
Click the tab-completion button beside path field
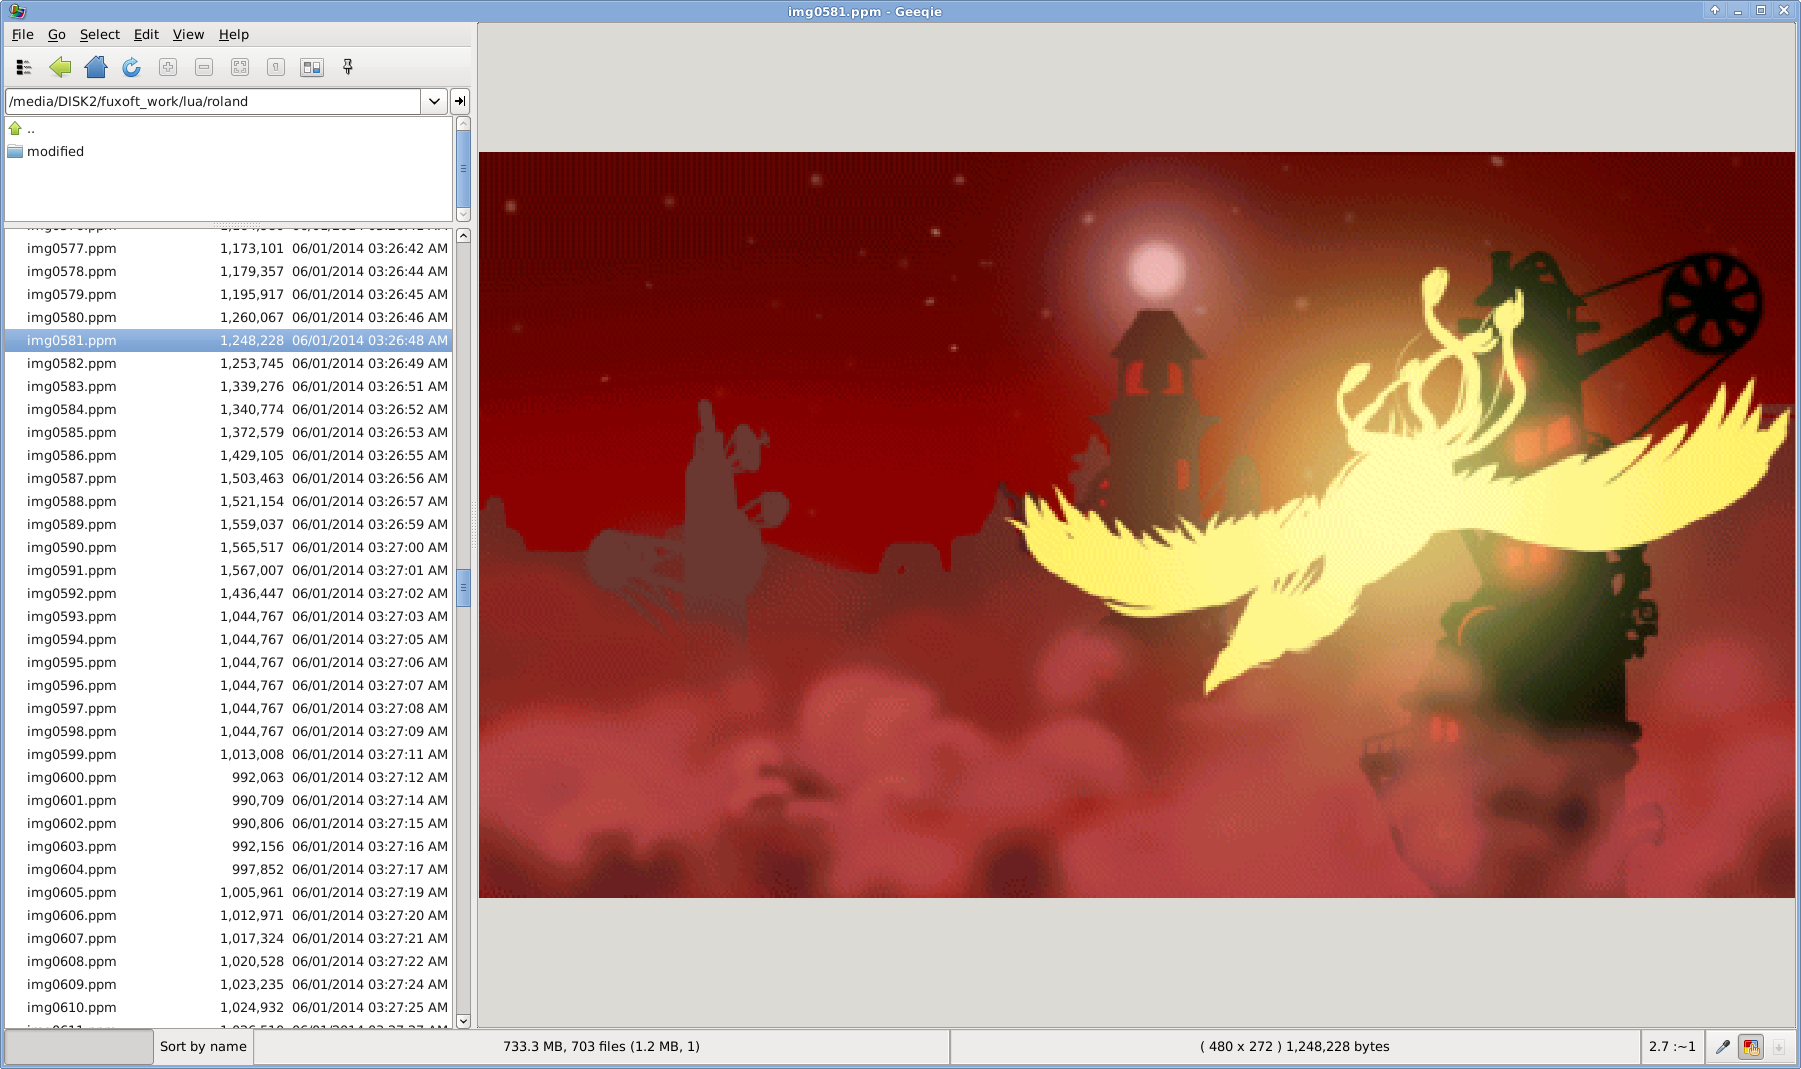coord(460,101)
